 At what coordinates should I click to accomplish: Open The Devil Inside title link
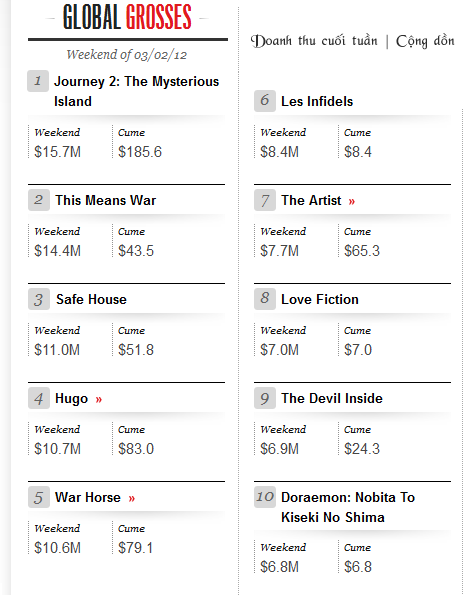click(x=332, y=398)
